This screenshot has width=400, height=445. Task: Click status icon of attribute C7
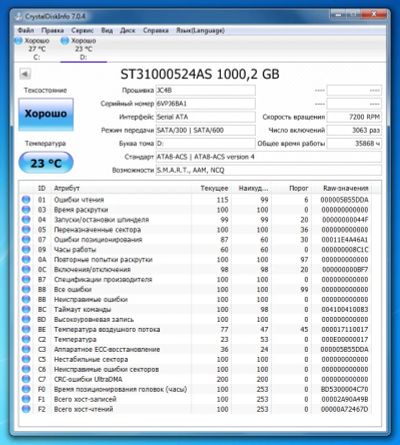(26, 379)
